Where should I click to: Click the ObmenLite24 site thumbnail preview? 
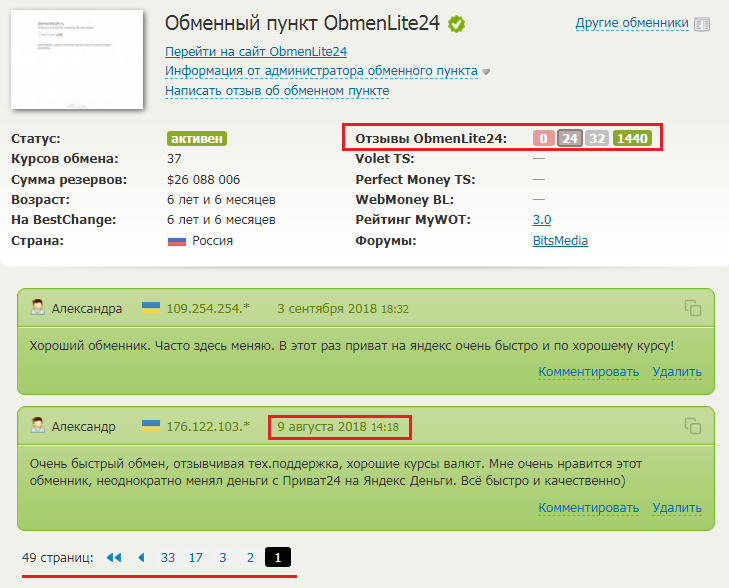point(78,60)
